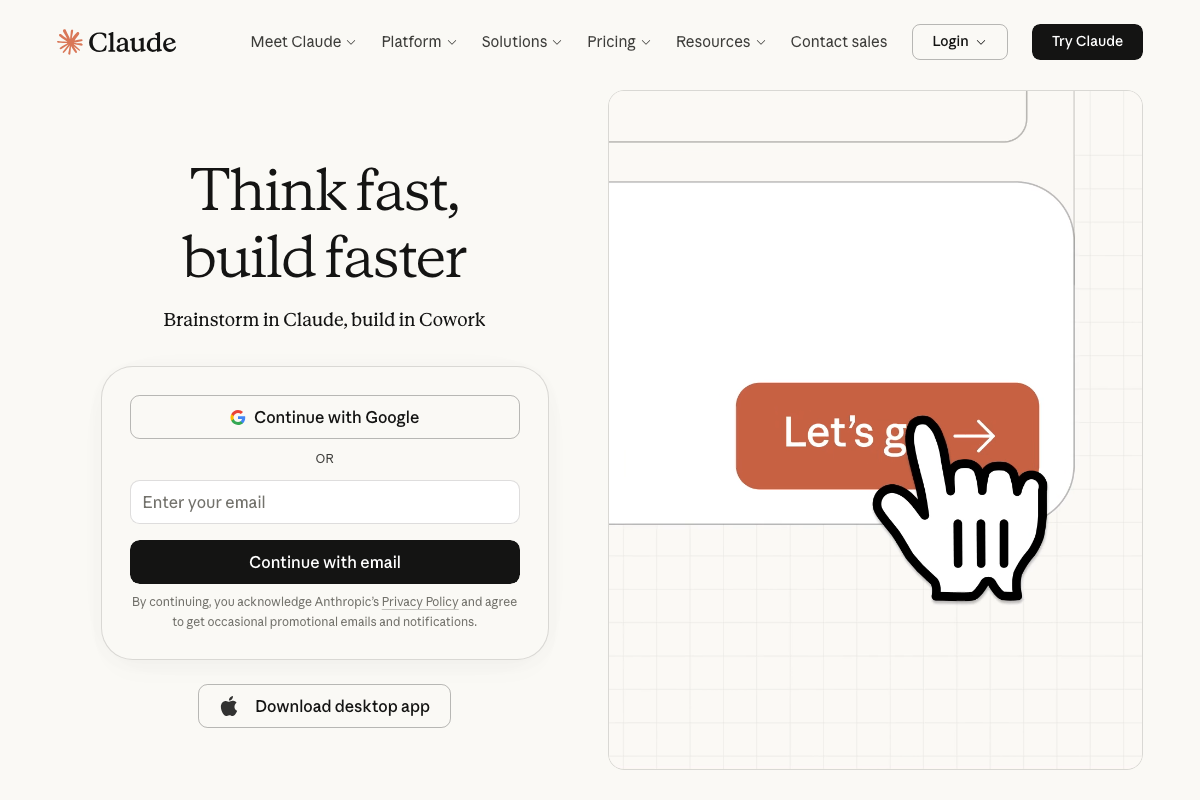
Task: Click the arrow in the Let's go button
Action: tap(973, 436)
